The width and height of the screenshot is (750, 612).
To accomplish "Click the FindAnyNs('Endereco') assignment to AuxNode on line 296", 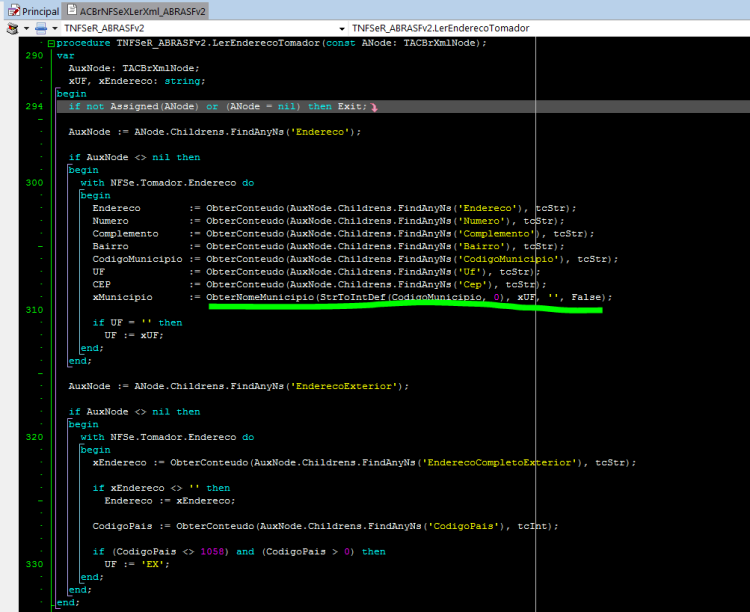I will pyautogui.click(x=215, y=132).
